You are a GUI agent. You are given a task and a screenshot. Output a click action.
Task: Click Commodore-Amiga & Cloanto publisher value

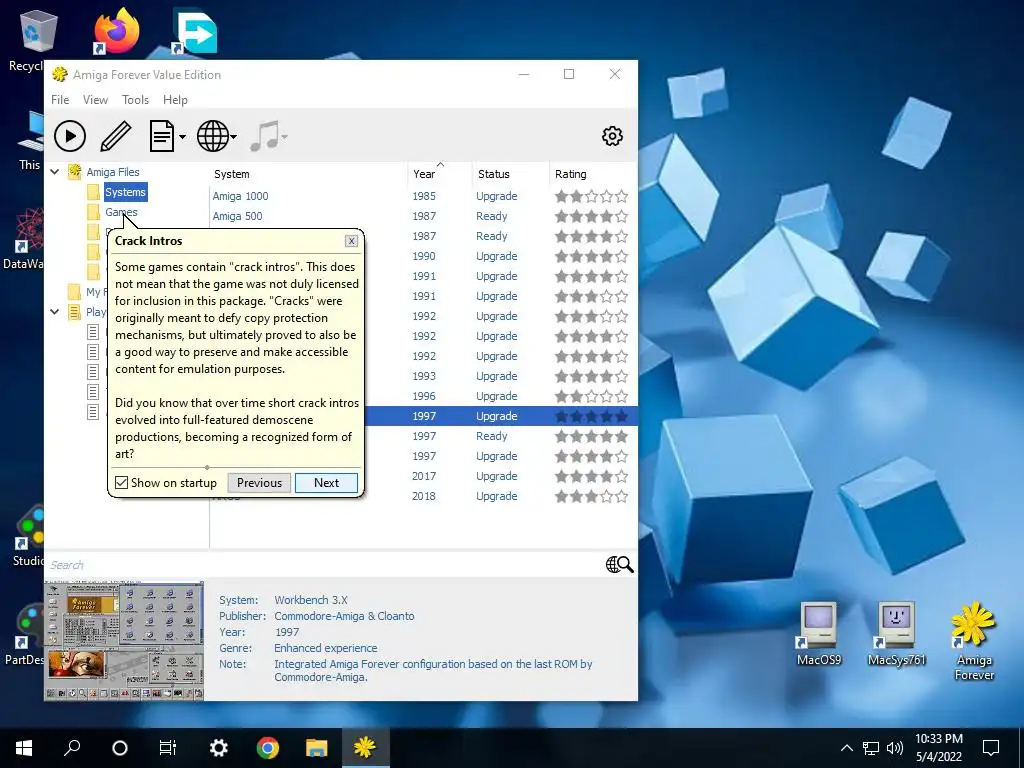[344, 616]
